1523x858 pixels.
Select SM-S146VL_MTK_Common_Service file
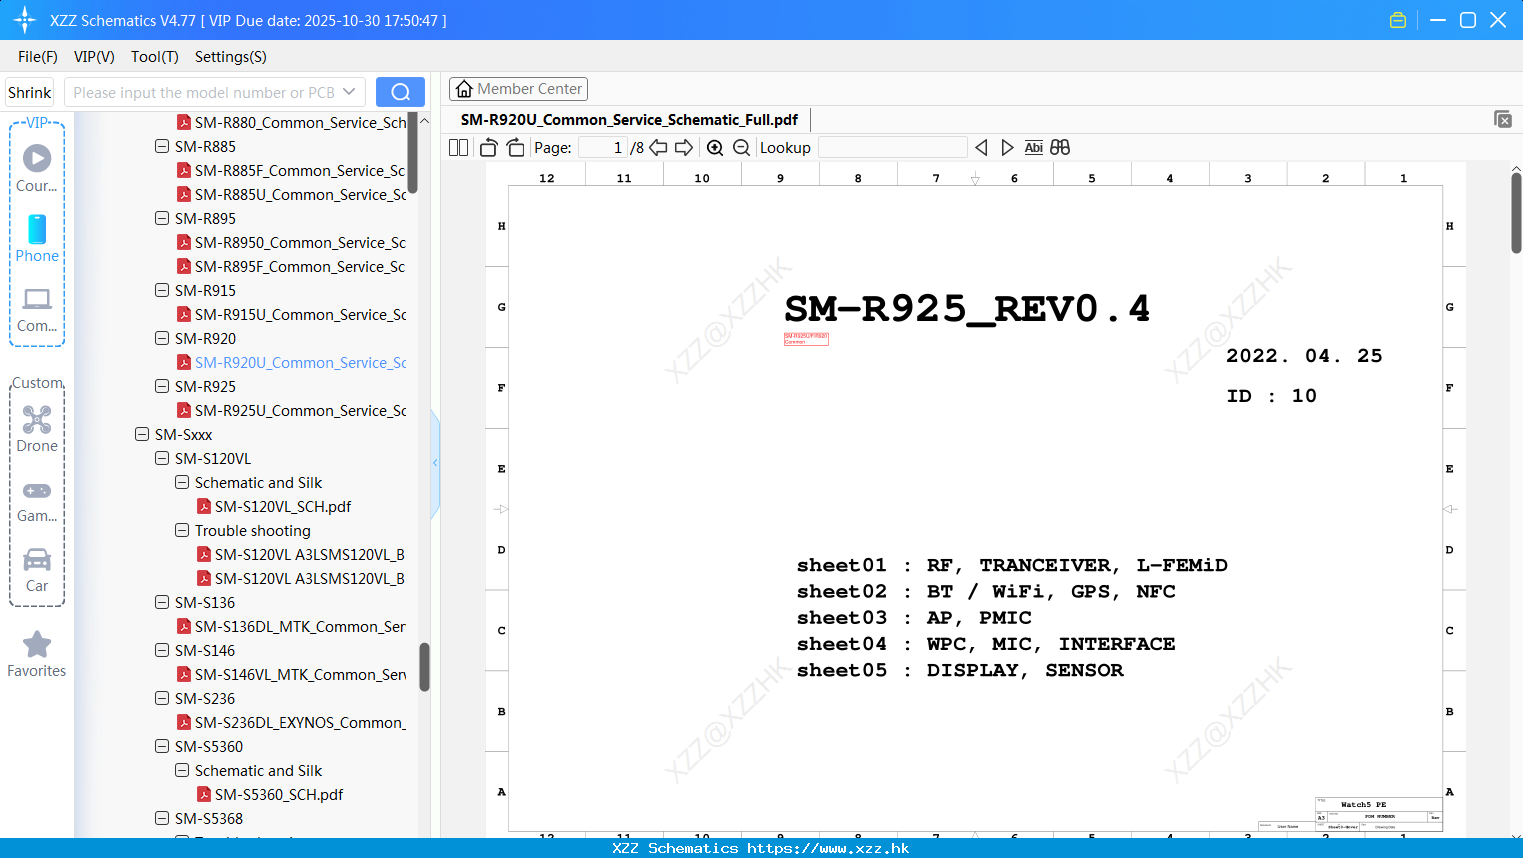291,675
